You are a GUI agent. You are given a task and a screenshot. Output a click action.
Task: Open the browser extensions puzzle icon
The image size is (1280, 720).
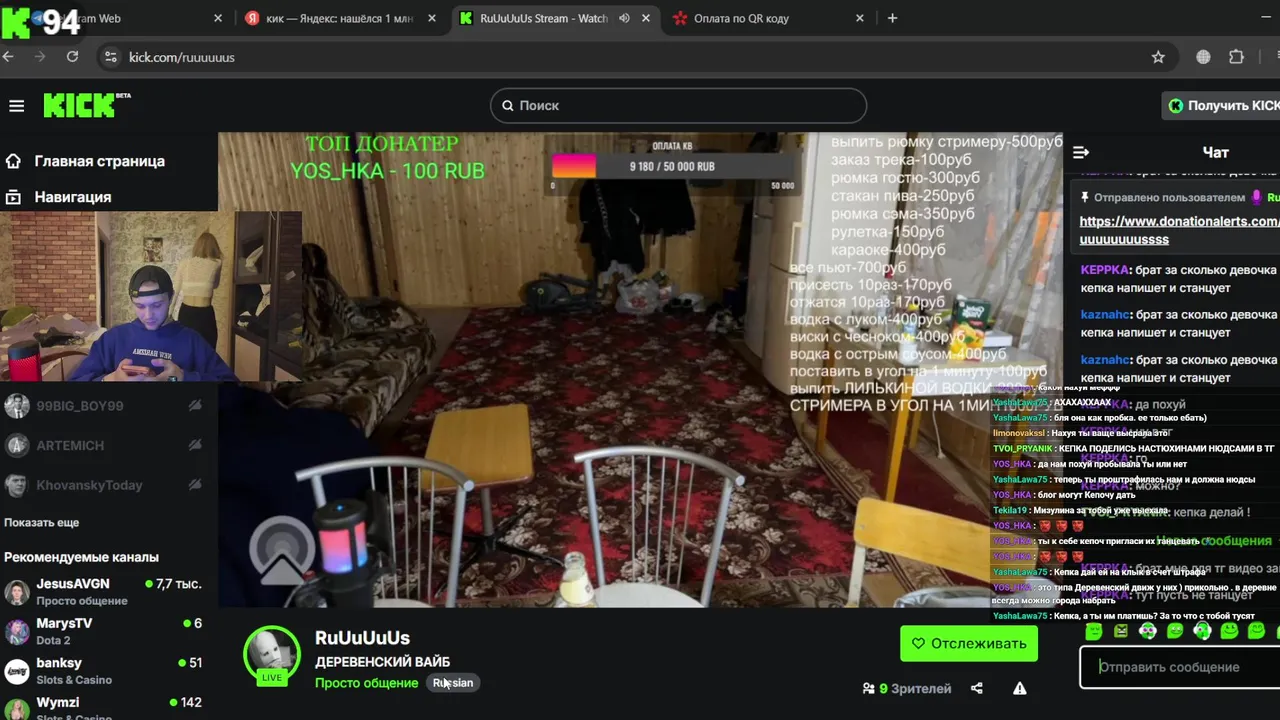coord(1237,57)
